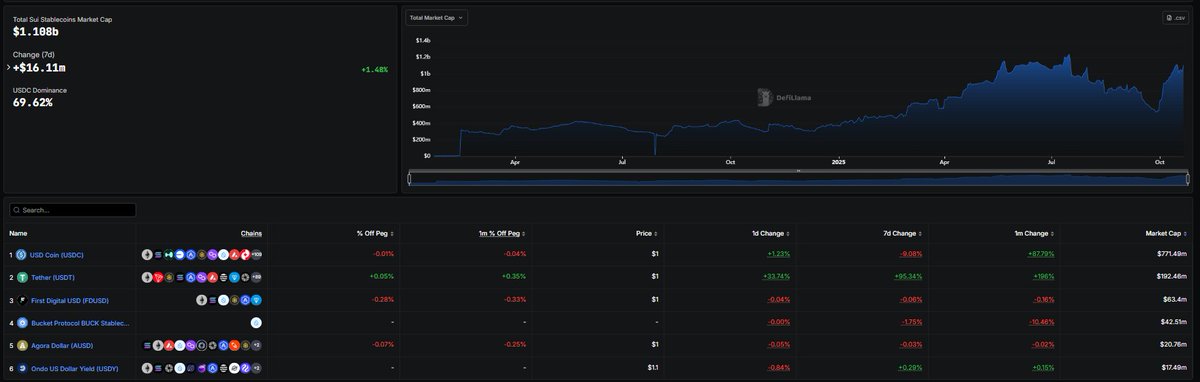Click the chart time range selector bar
The width and height of the screenshot is (1200, 382).
(799, 179)
